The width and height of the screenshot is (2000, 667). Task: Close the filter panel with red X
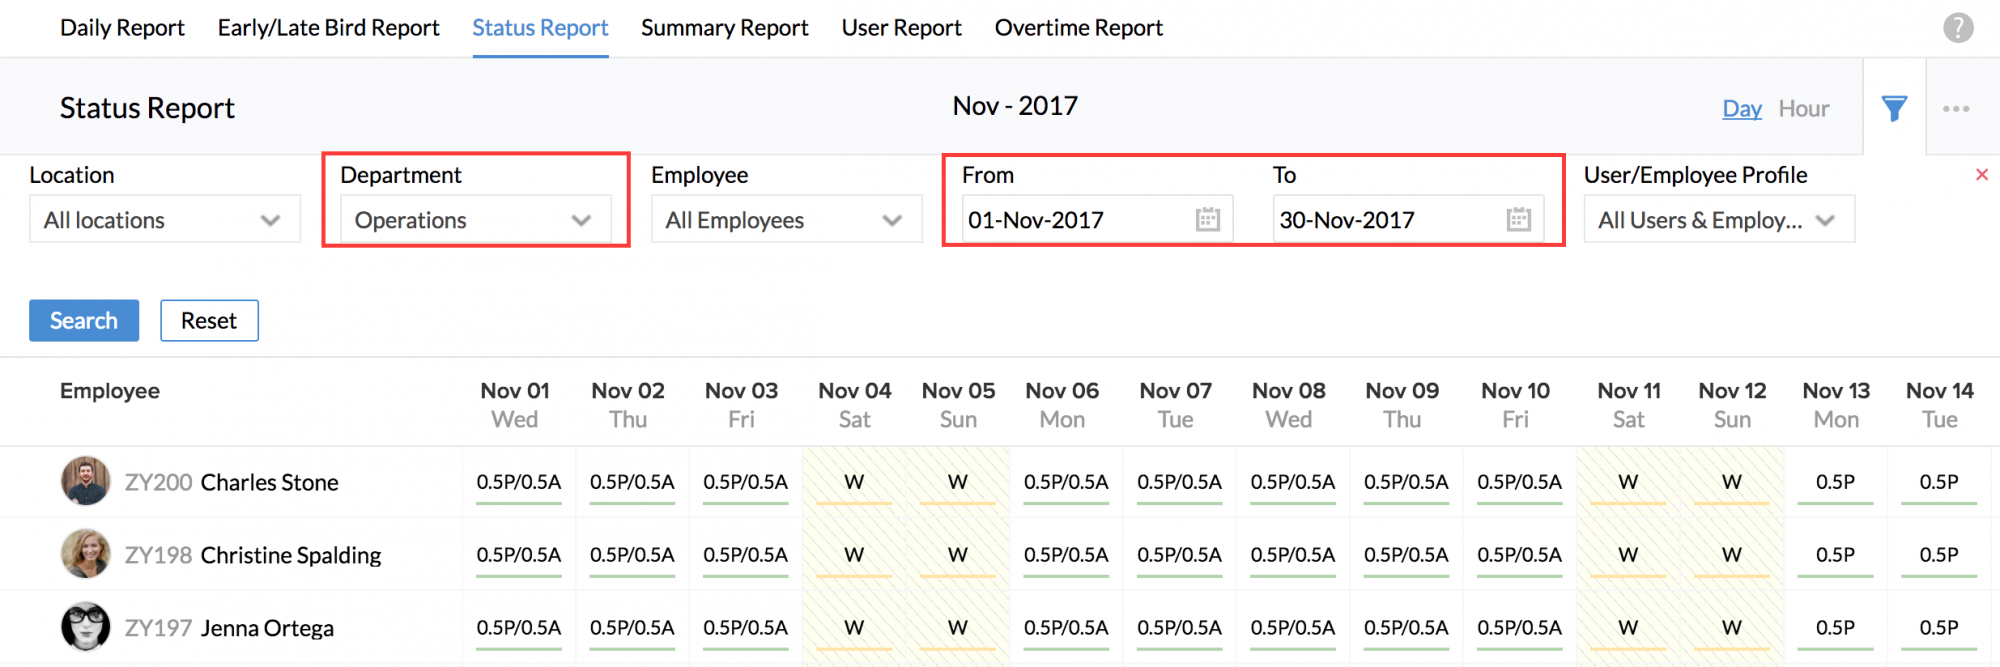pyautogui.click(x=1981, y=175)
